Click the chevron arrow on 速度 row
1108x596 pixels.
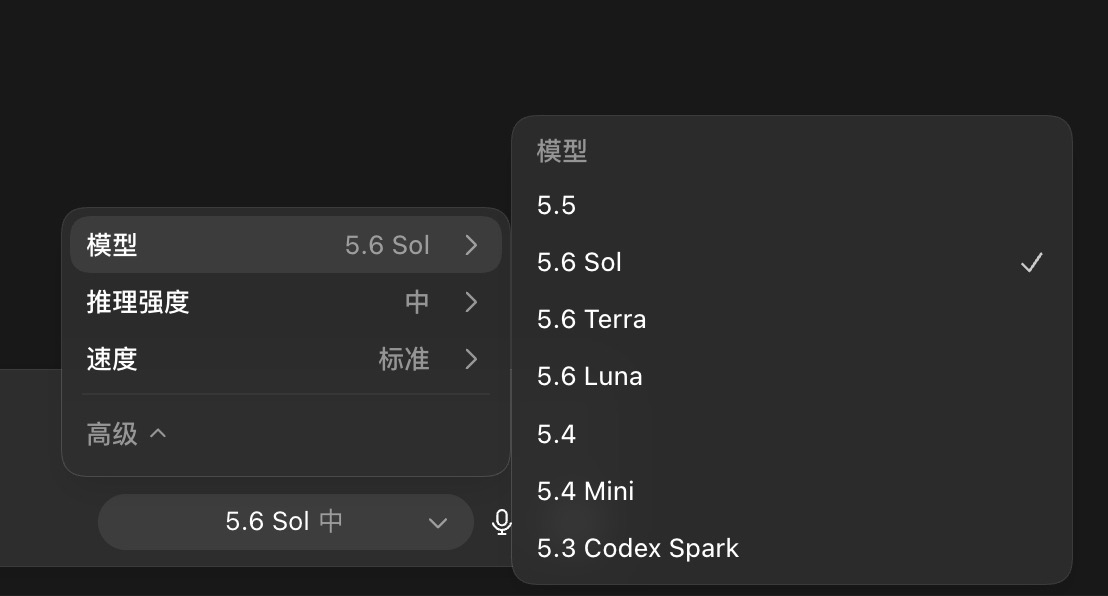471,359
